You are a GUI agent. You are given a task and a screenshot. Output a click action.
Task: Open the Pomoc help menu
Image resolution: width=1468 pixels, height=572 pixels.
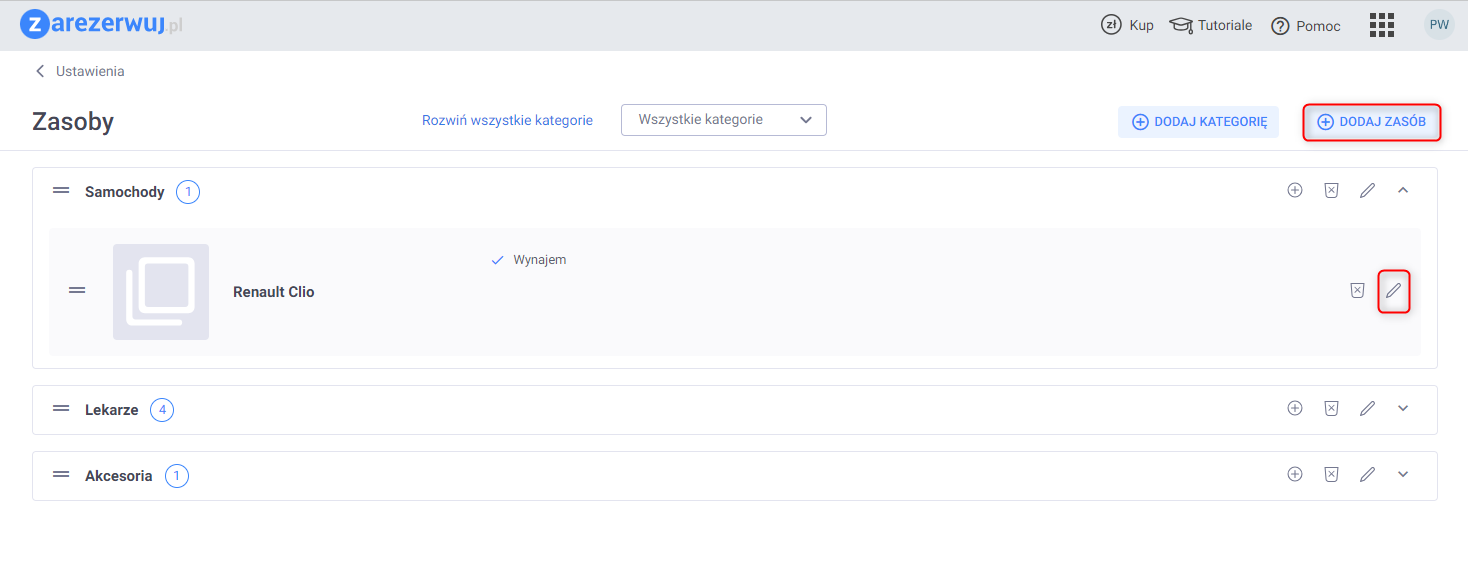tap(1306, 26)
